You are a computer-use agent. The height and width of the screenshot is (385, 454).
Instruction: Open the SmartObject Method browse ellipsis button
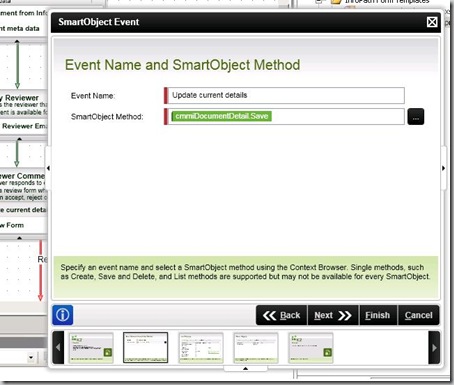[416, 117]
